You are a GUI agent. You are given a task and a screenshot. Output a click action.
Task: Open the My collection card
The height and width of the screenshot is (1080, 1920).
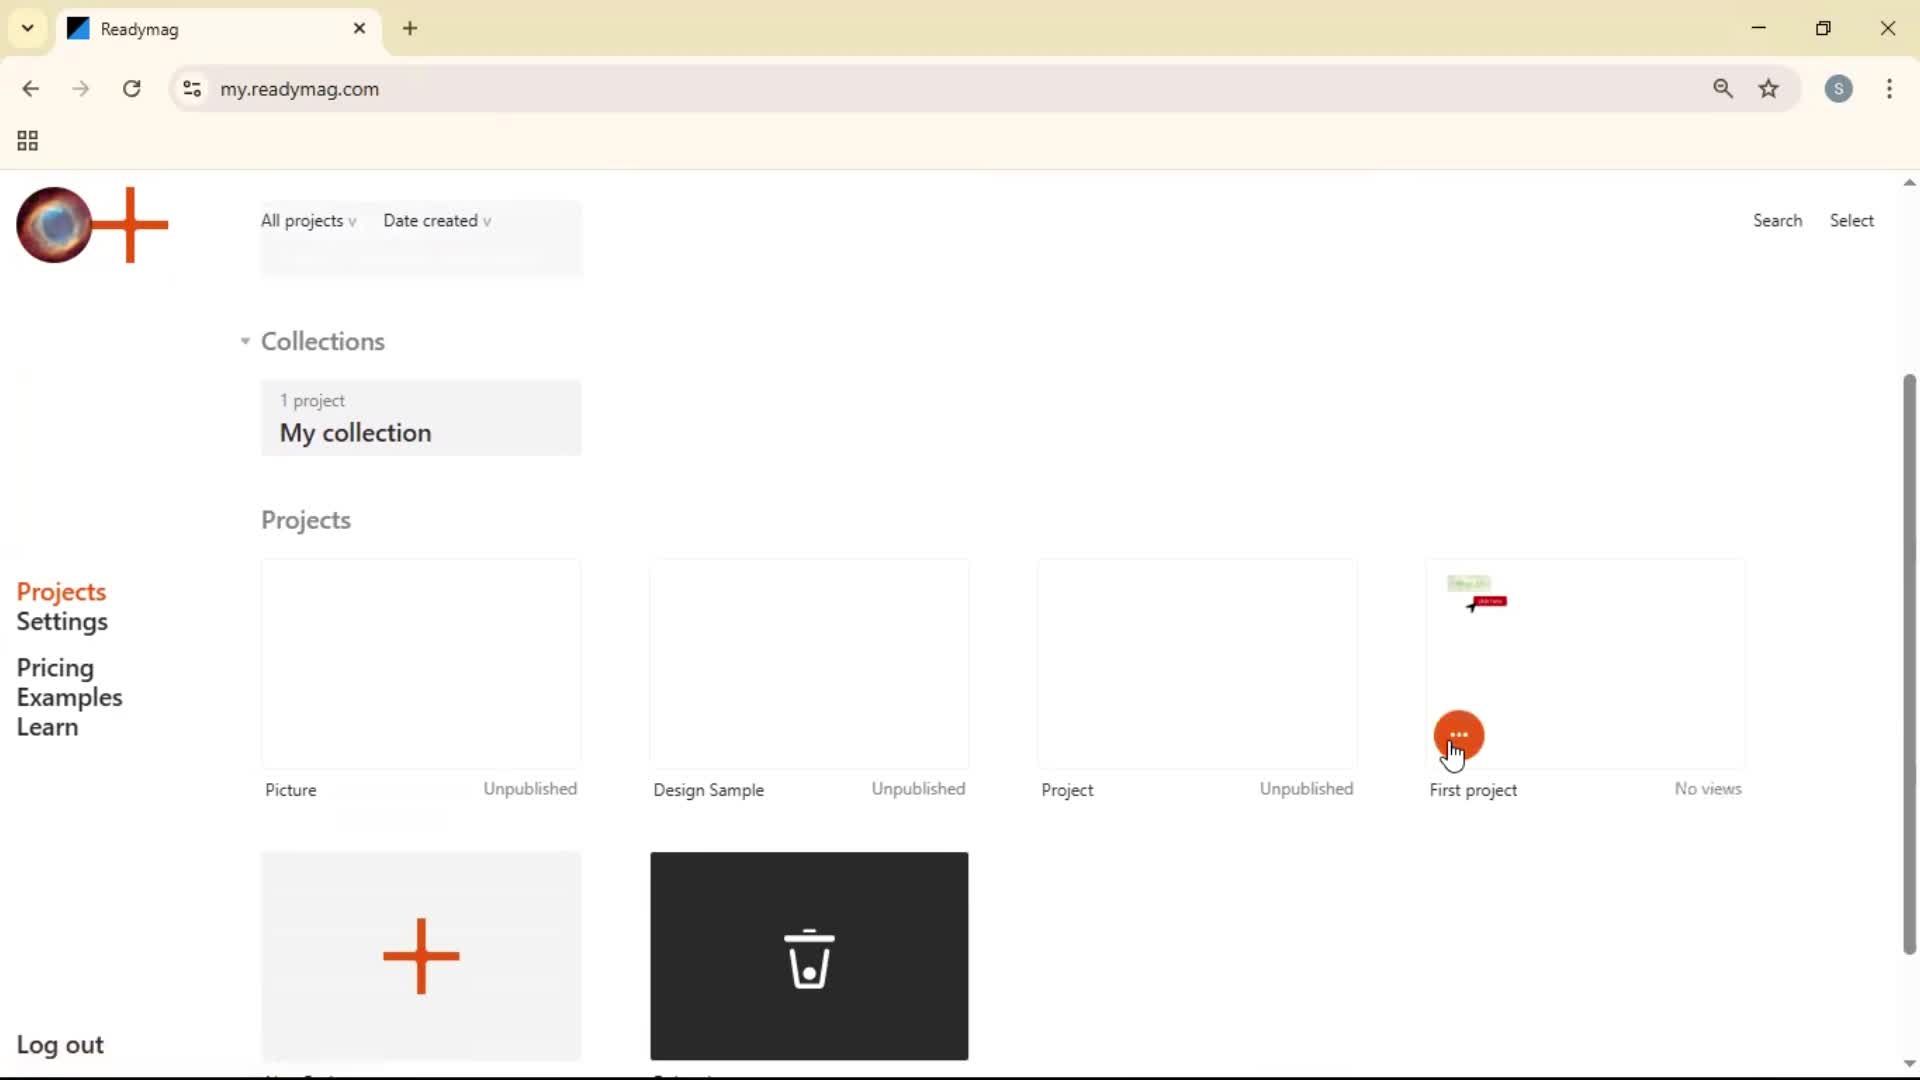pos(421,418)
